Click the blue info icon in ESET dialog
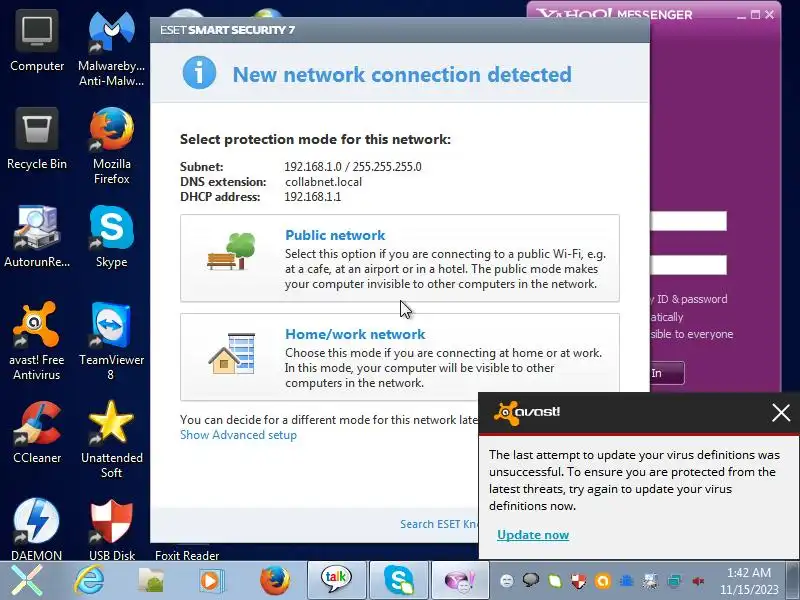Image resolution: width=800 pixels, height=600 pixels. tap(199, 72)
